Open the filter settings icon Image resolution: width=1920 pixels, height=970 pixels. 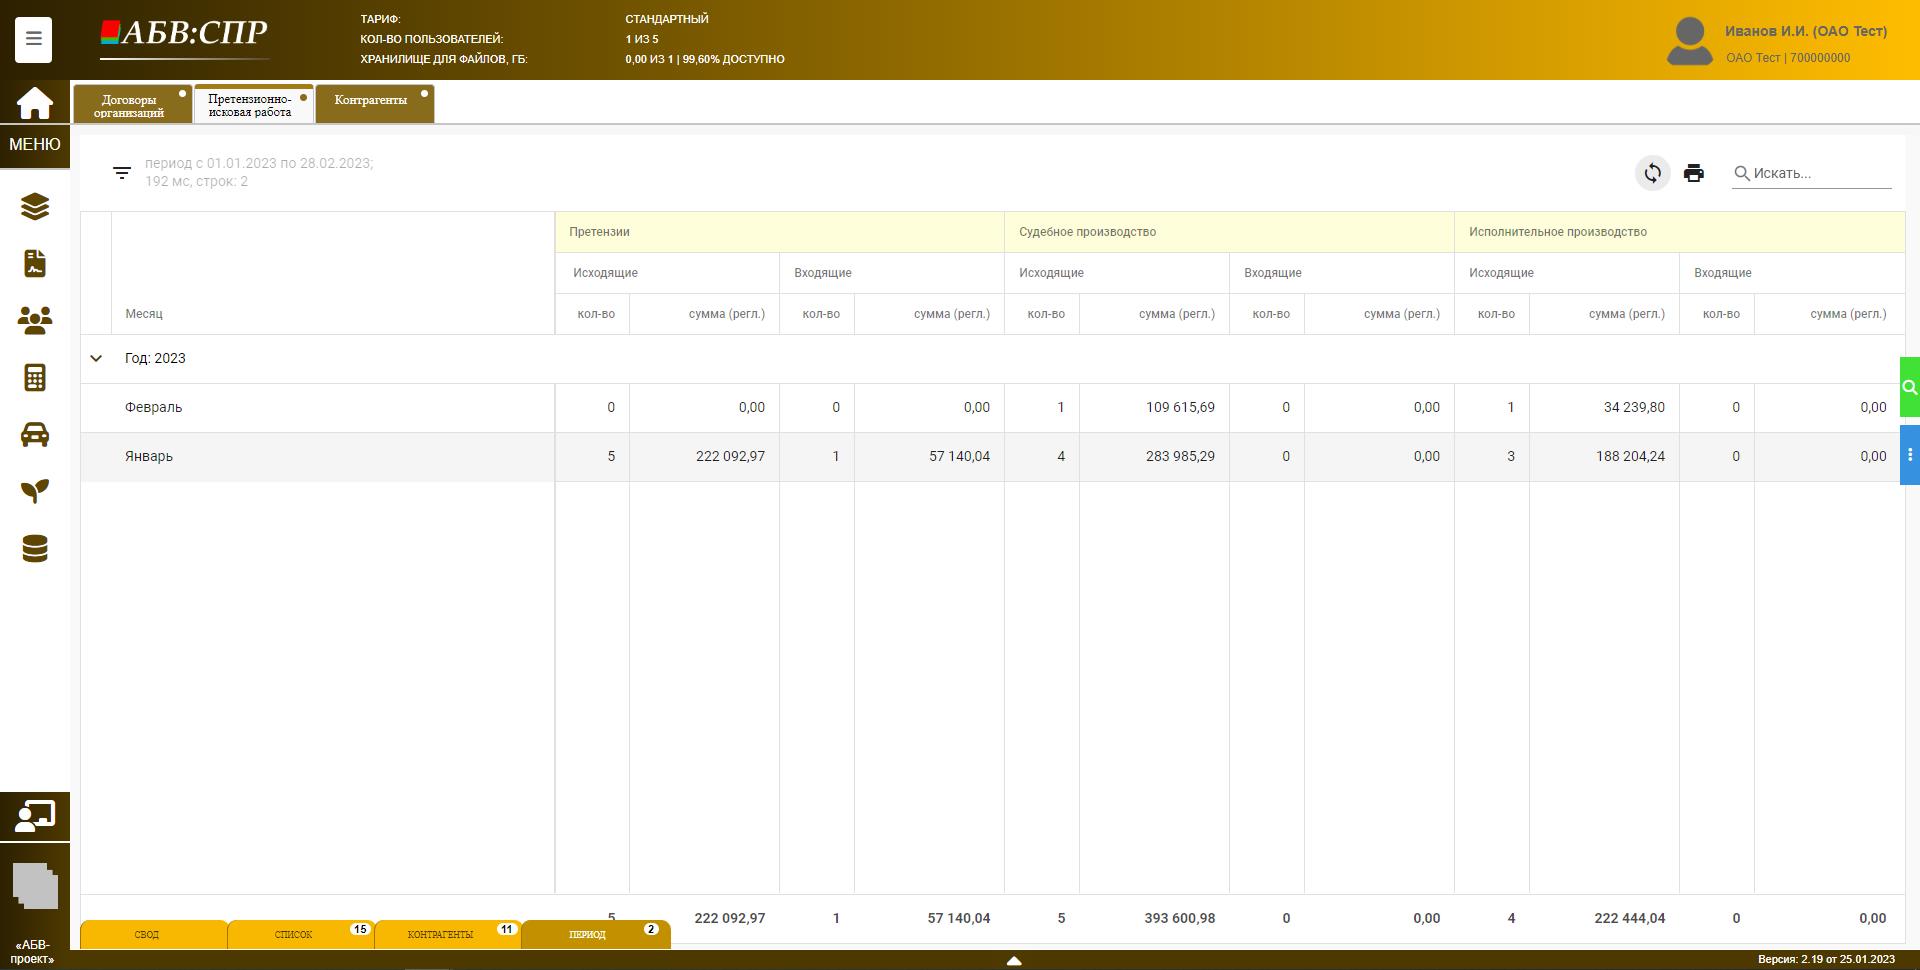[122, 173]
